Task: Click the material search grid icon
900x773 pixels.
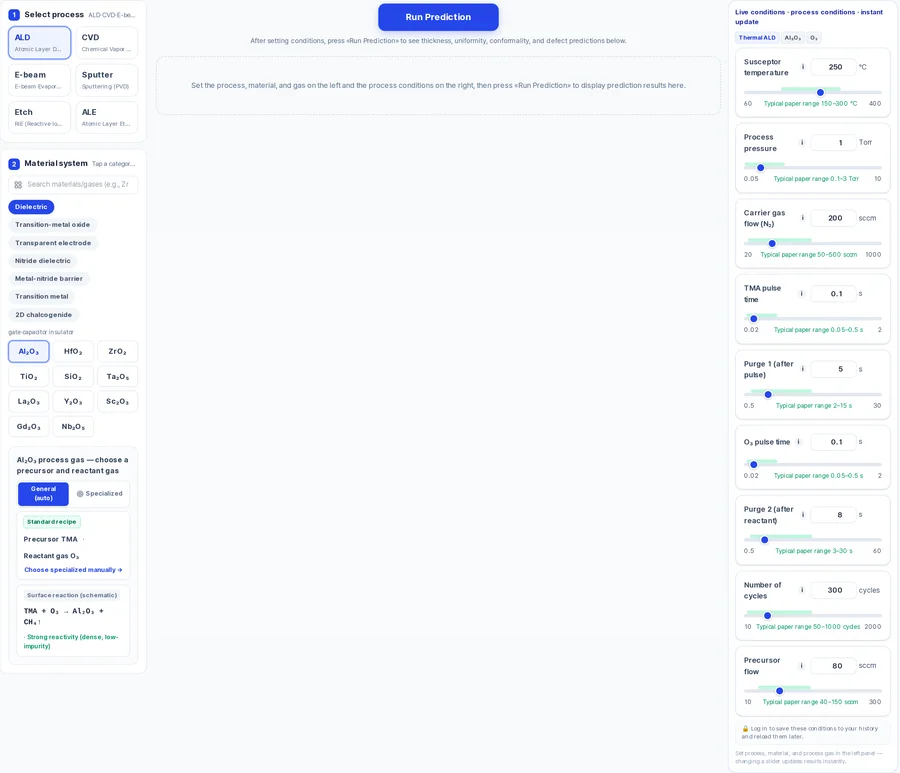Action: click(18, 185)
